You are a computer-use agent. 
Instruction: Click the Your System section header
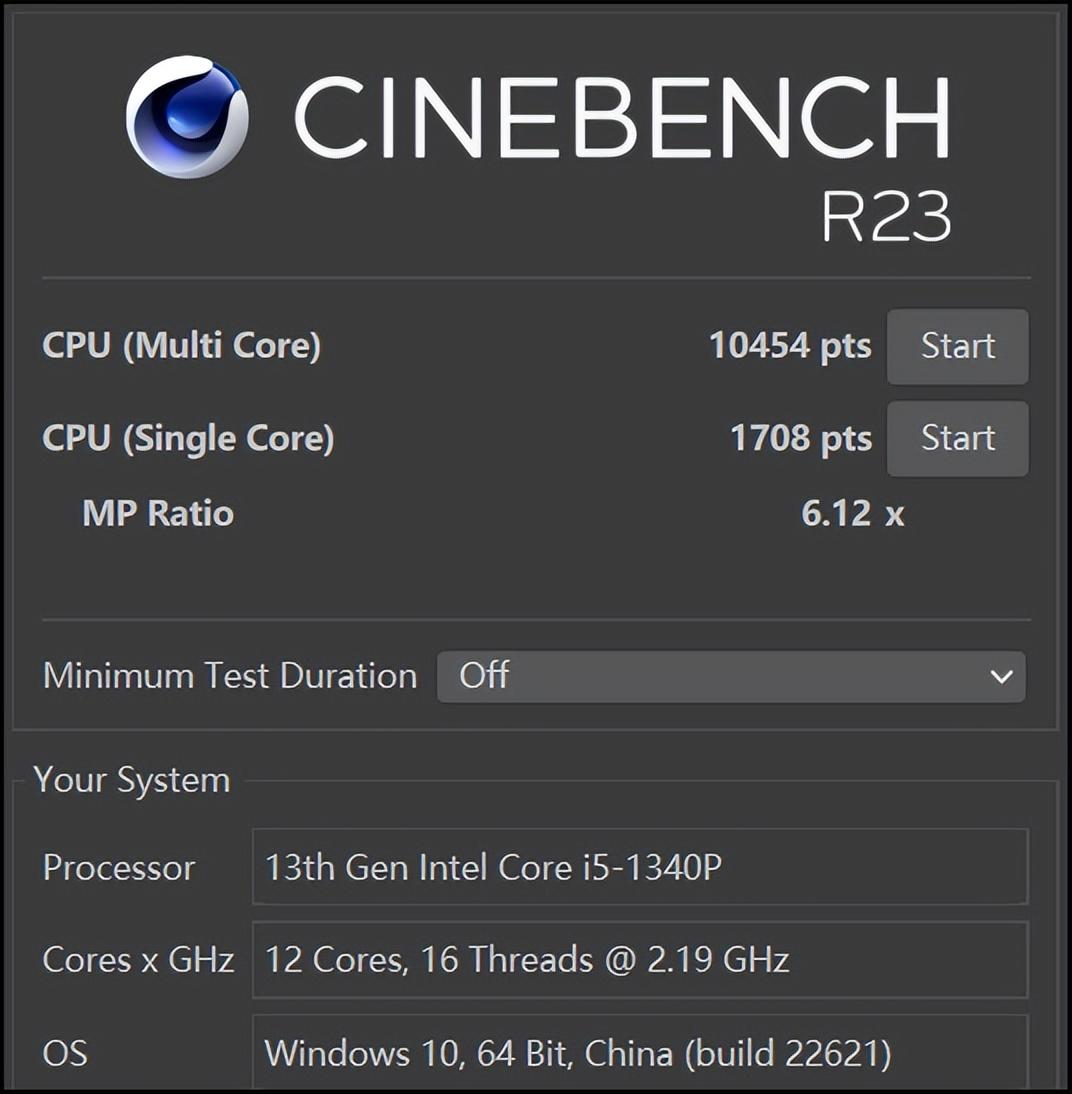pyautogui.click(x=132, y=780)
